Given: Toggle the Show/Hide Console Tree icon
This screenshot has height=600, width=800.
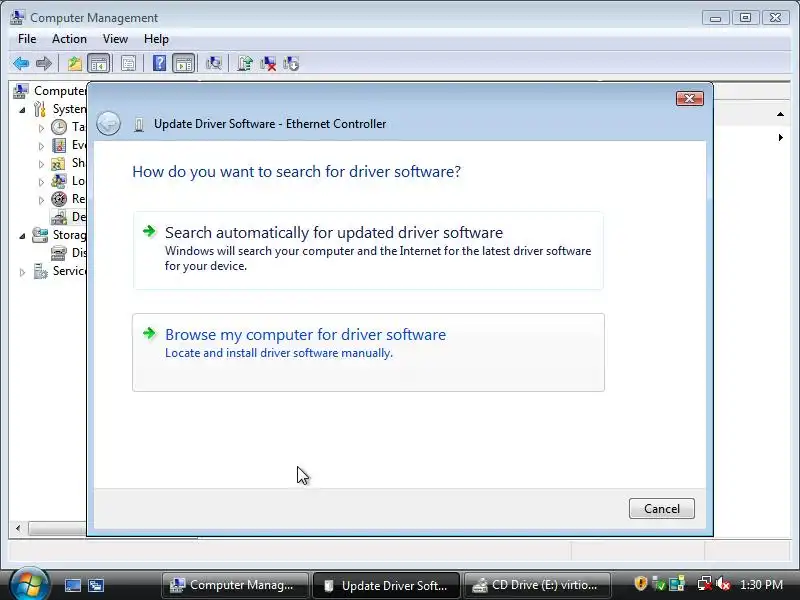Looking at the screenshot, I should [98, 64].
